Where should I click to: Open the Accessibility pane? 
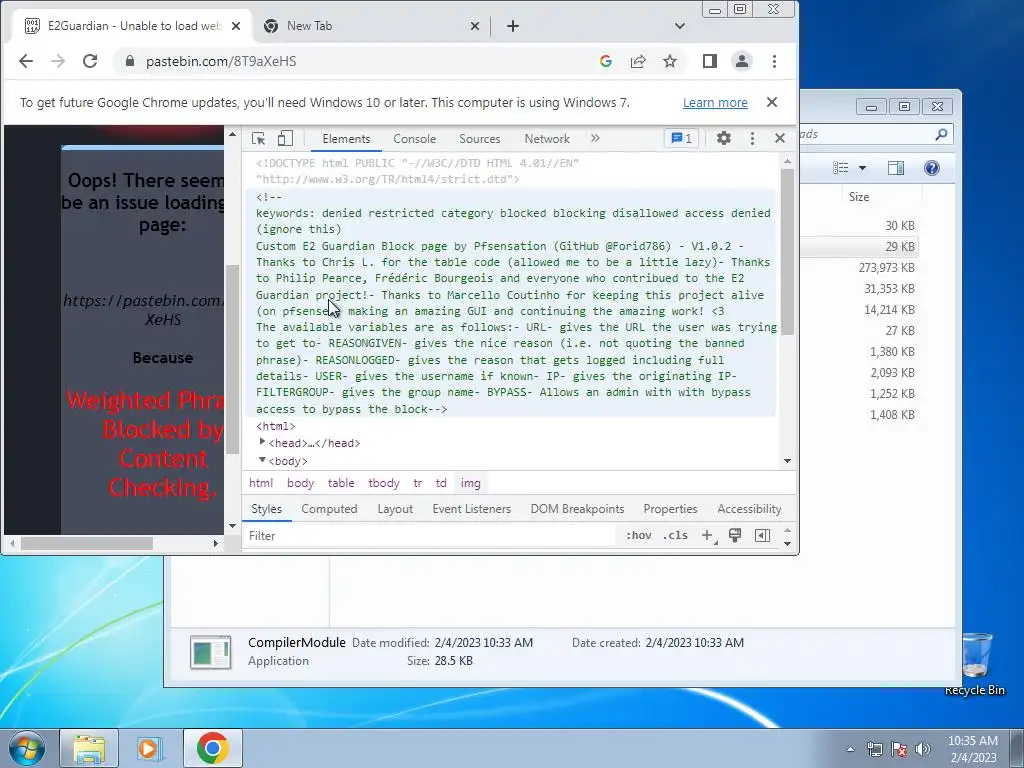point(749,509)
